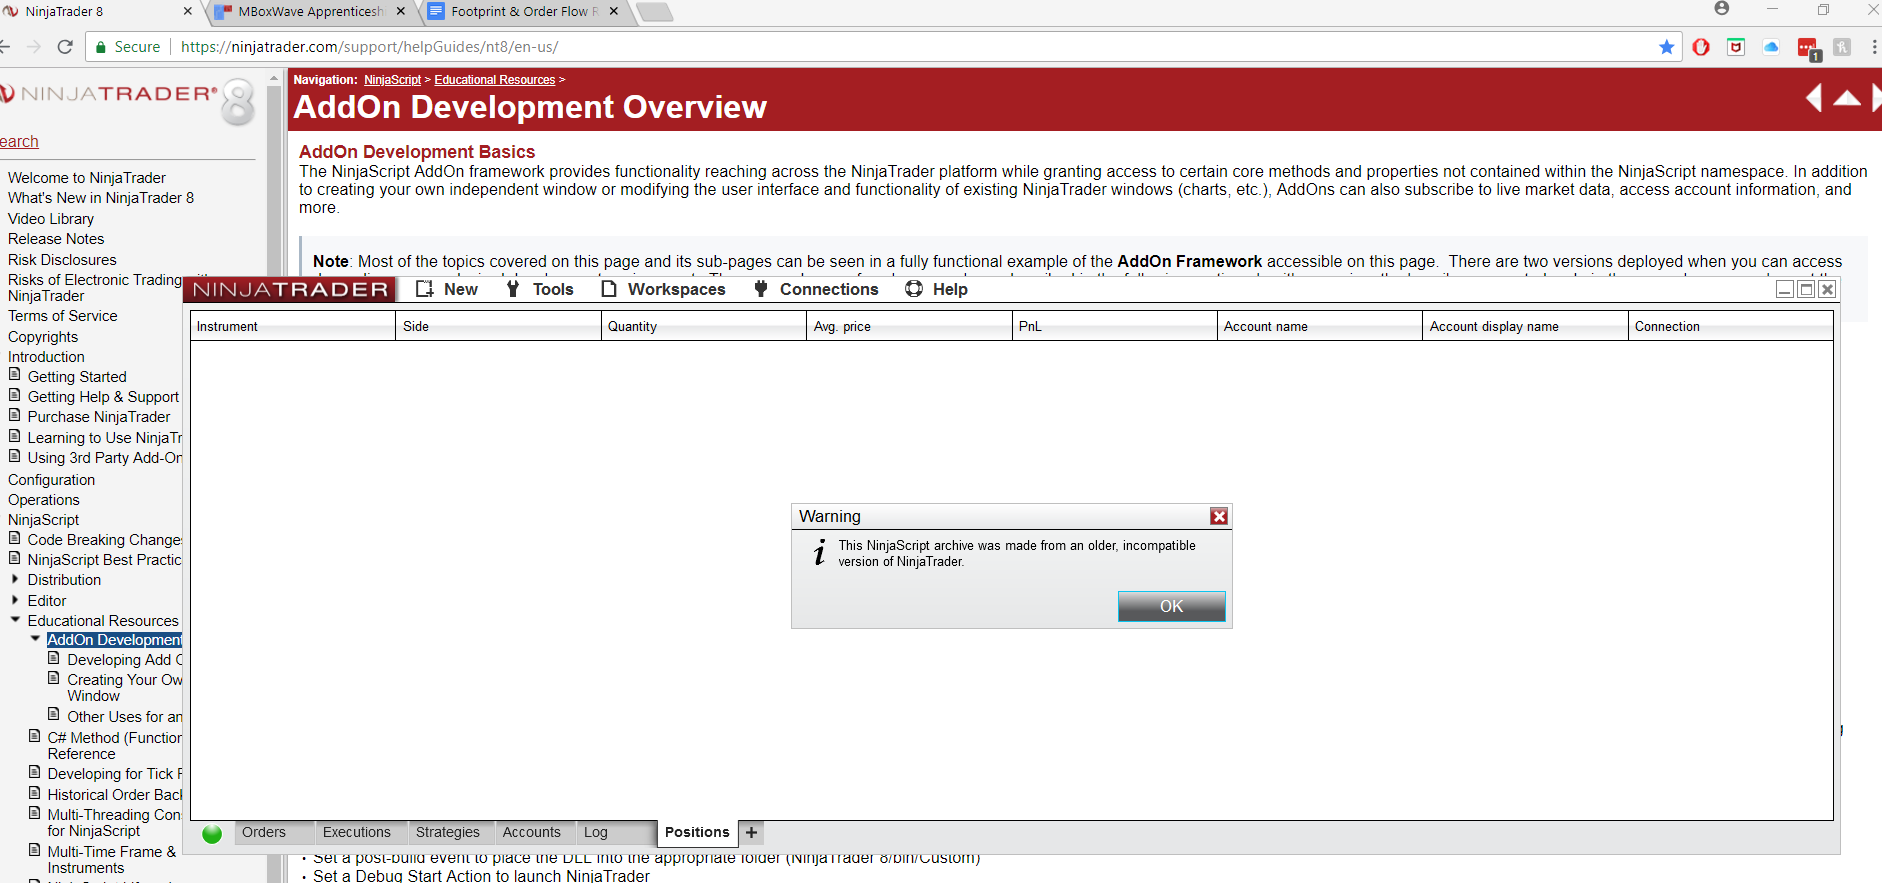Add a new tab with the plus icon
This screenshot has width=1882, height=883.
[x=752, y=832]
